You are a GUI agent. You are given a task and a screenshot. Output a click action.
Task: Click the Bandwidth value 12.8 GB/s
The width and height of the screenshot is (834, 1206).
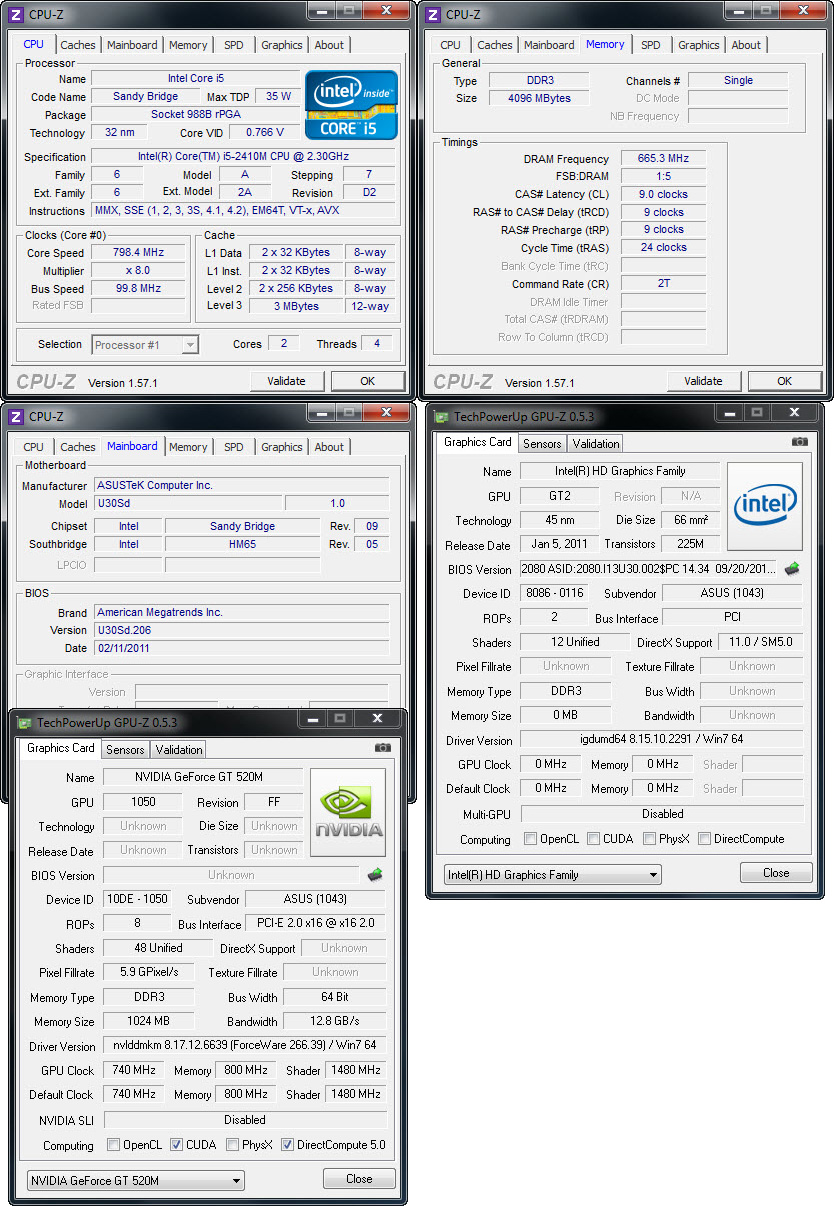point(334,1021)
